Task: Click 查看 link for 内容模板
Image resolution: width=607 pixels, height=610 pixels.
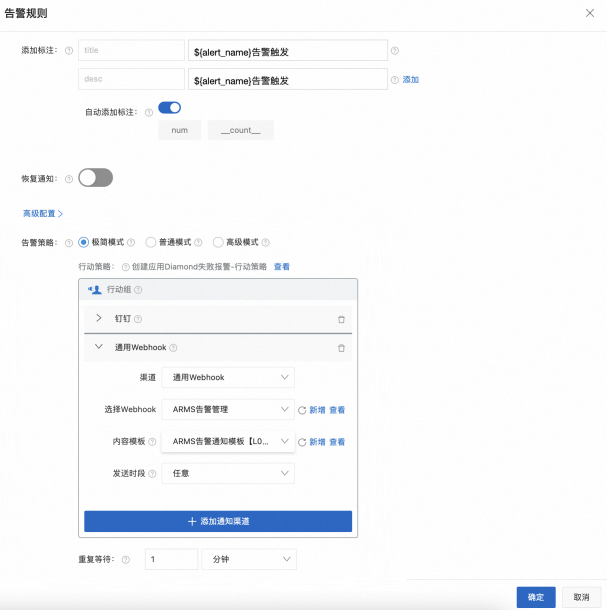Action: [337, 442]
